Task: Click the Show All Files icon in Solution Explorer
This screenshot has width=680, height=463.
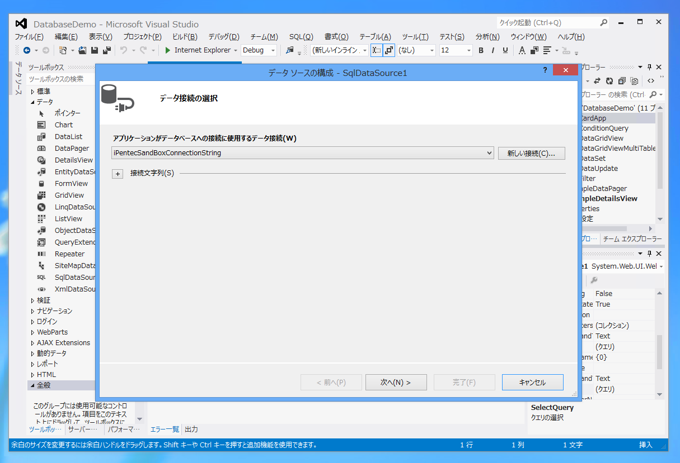Action: click(x=634, y=81)
